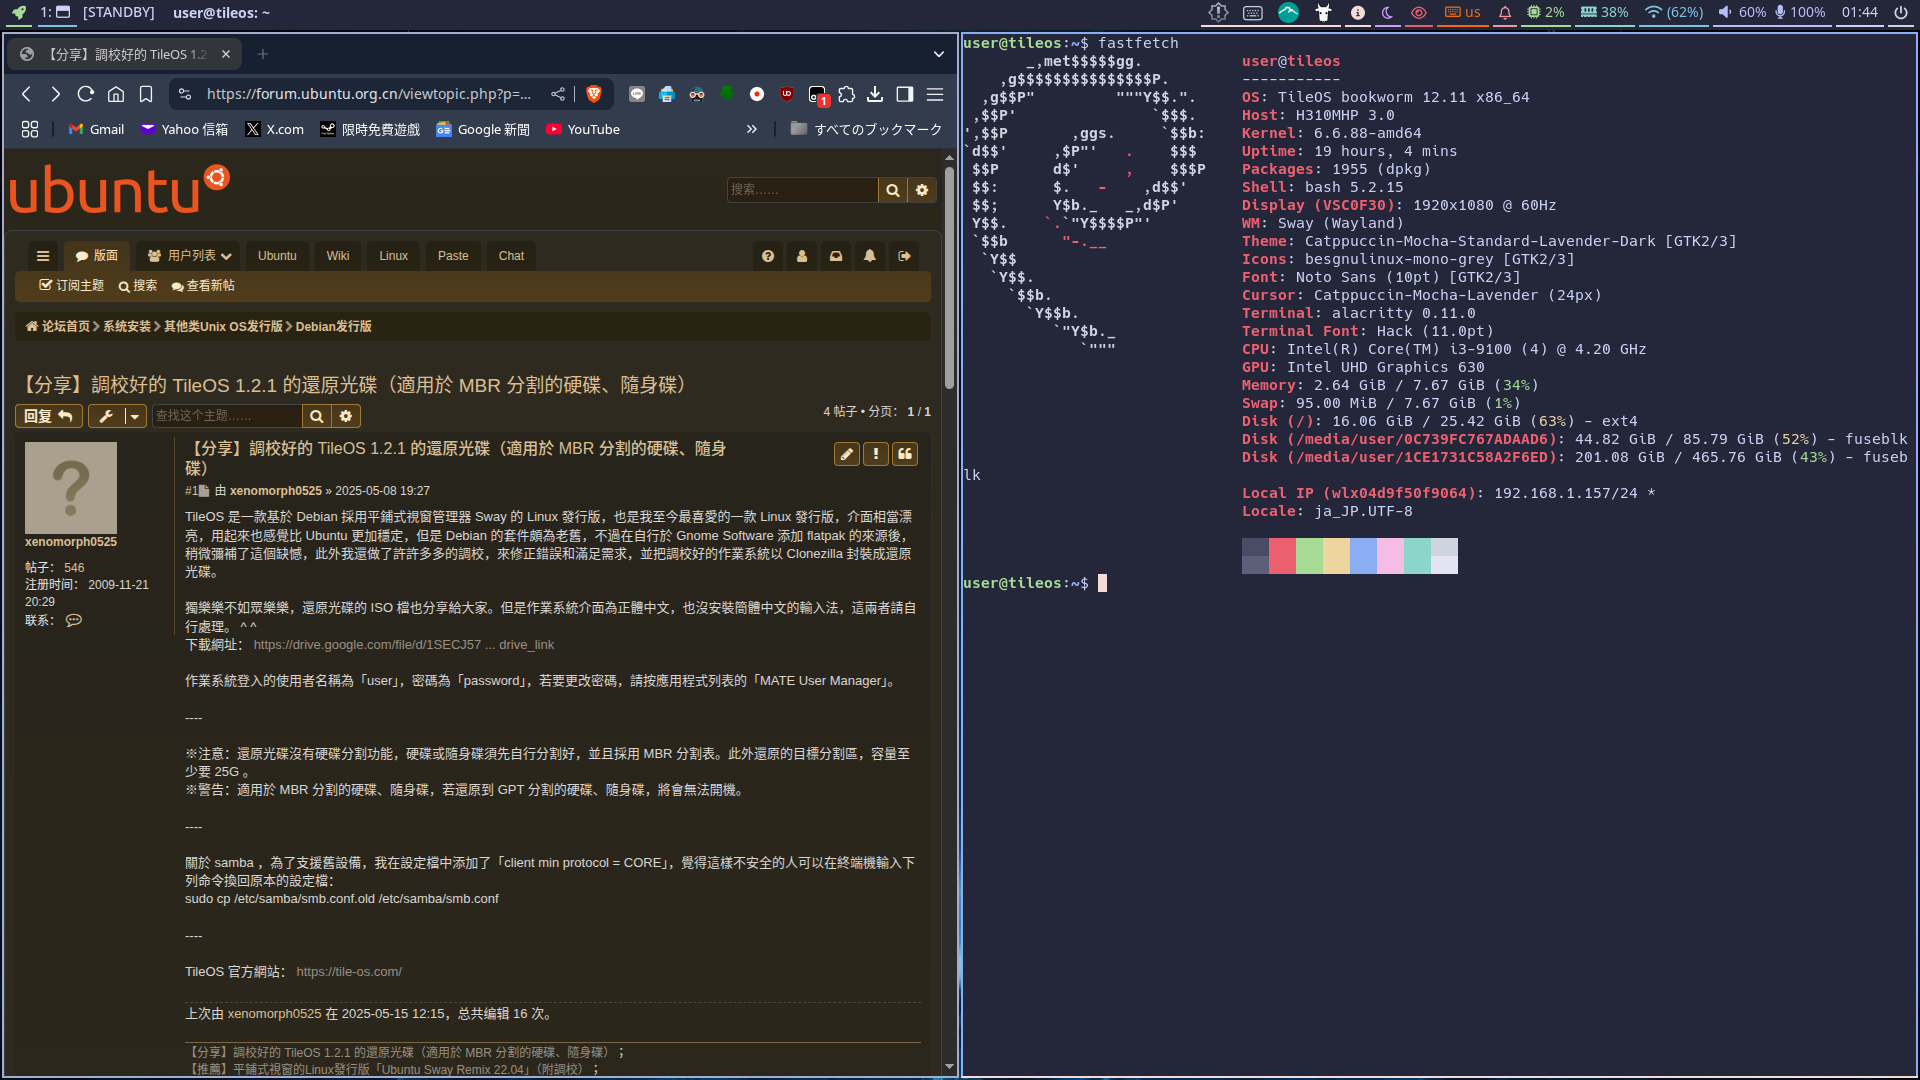Bookmark this page with the bookmark icon
Viewport: 1920px width, 1080px height.
(146, 94)
